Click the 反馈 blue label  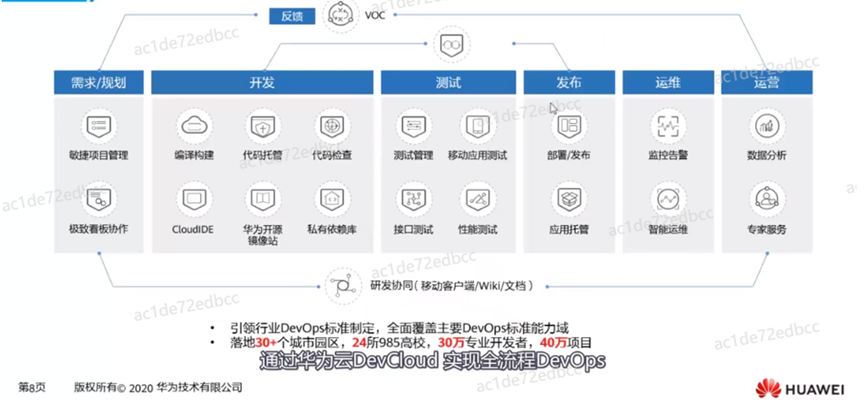pyautogui.click(x=292, y=16)
